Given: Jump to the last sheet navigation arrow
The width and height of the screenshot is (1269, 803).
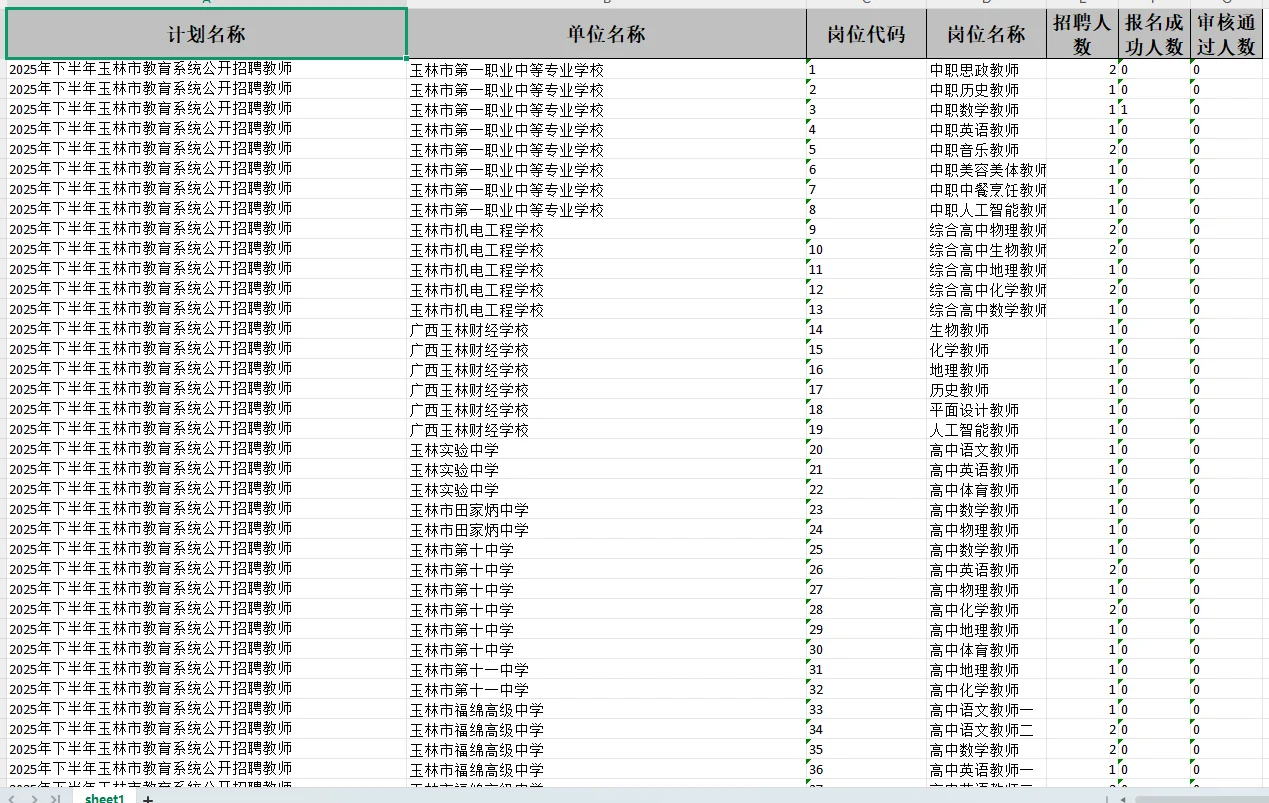Looking at the screenshot, I should (x=58, y=799).
